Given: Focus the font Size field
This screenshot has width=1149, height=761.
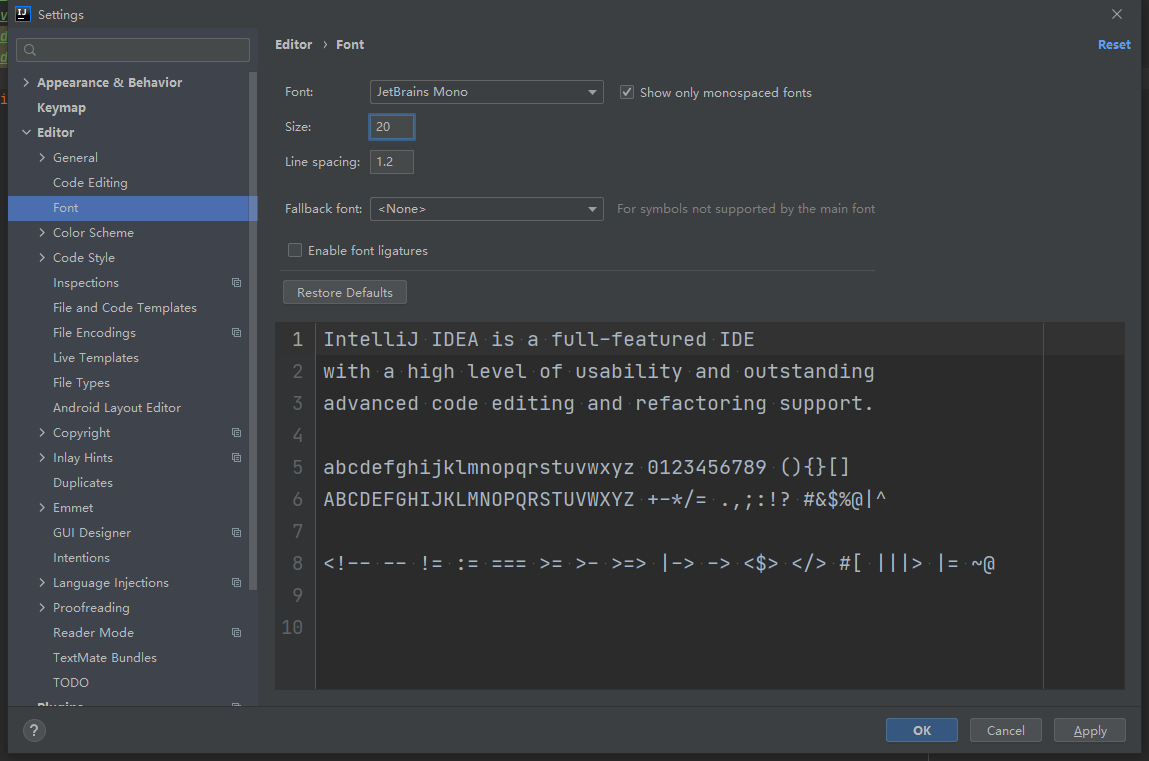Looking at the screenshot, I should pos(392,127).
